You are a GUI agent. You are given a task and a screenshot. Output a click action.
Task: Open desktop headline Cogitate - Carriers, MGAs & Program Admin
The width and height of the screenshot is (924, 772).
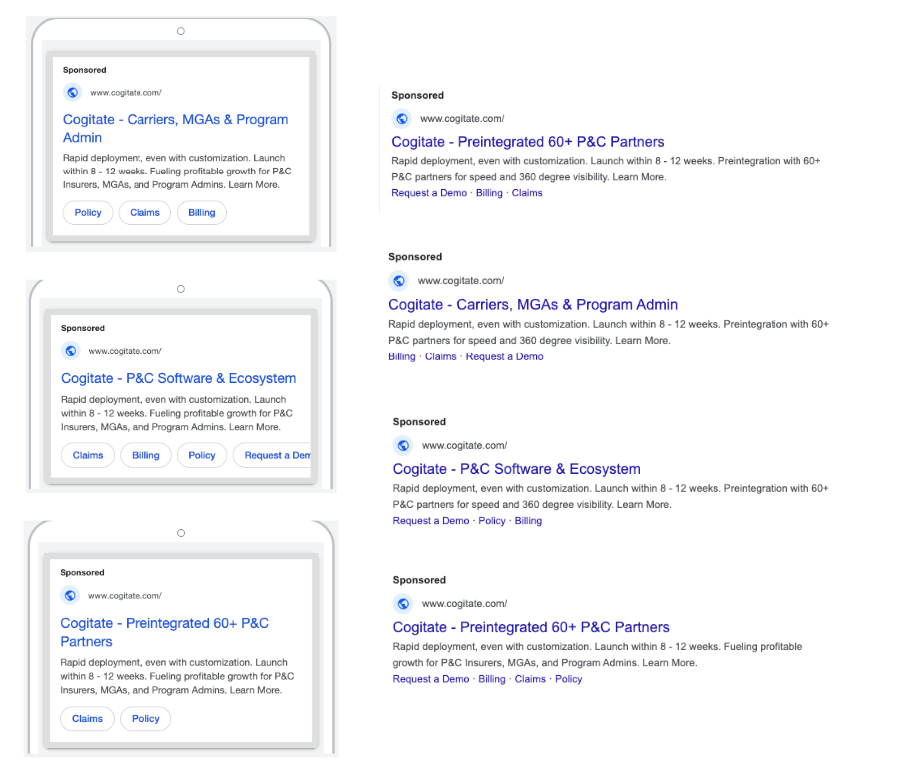(x=533, y=305)
